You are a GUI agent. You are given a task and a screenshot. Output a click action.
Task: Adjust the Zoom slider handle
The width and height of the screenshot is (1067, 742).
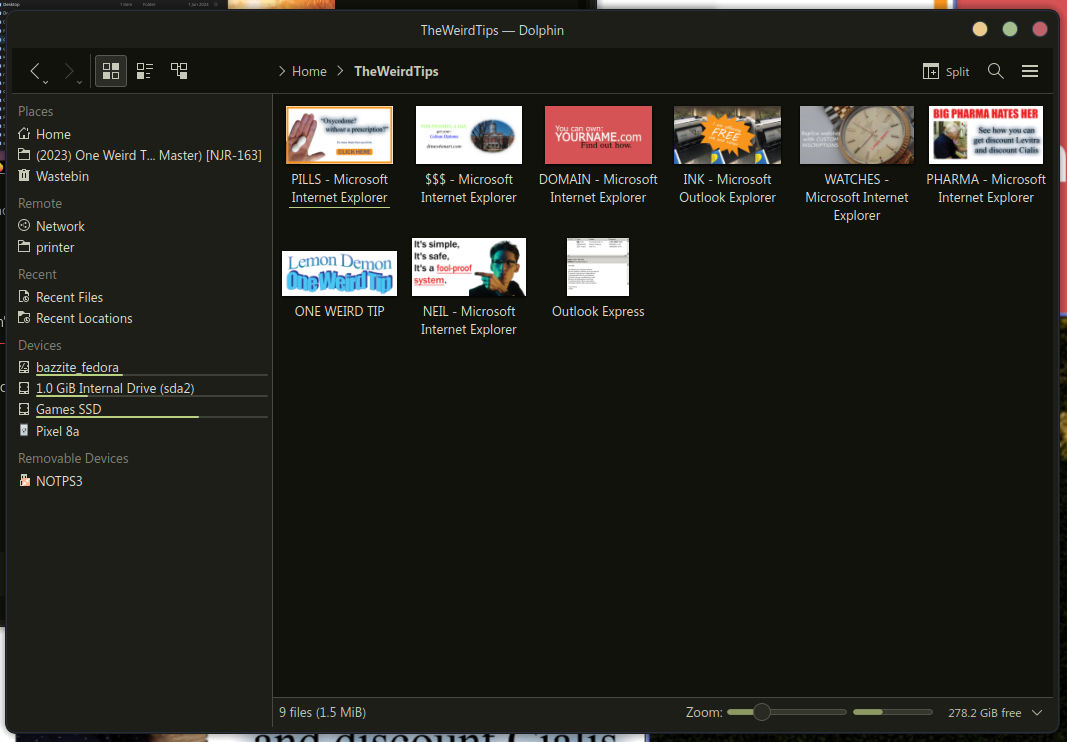pyautogui.click(x=761, y=712)
